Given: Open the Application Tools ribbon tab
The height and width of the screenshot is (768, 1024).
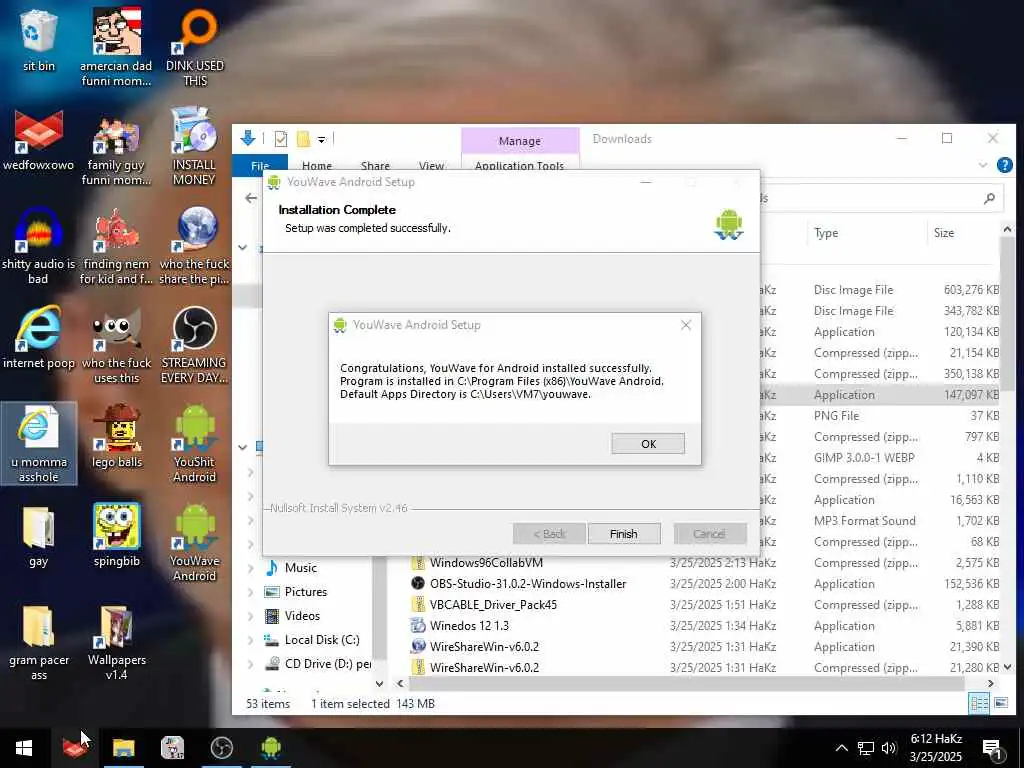Looking at the screenshot, I should 519,165.
